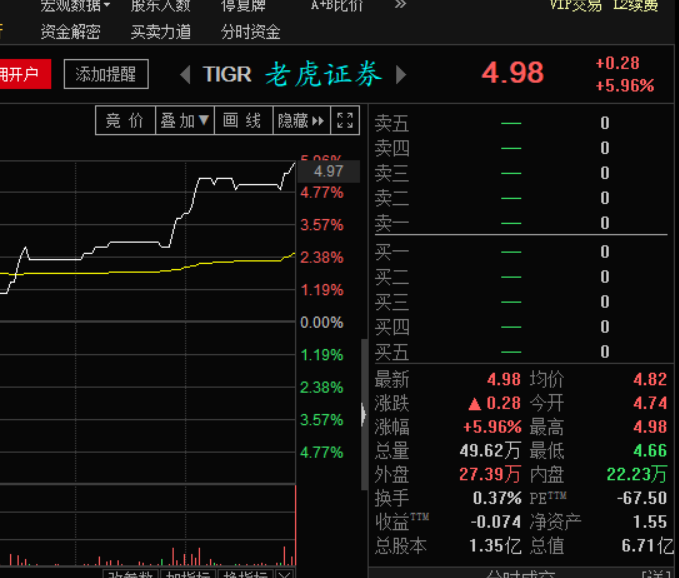Screen dimensions: 679x578
Task: Select the 卖四 order book row
Action: coord(521,149)
